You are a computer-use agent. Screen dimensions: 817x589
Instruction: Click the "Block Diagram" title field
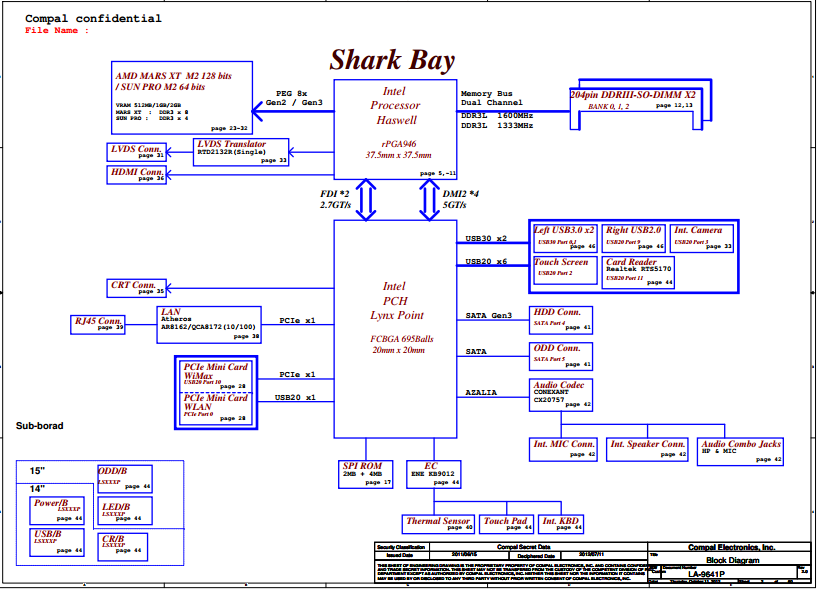point(733,560)
